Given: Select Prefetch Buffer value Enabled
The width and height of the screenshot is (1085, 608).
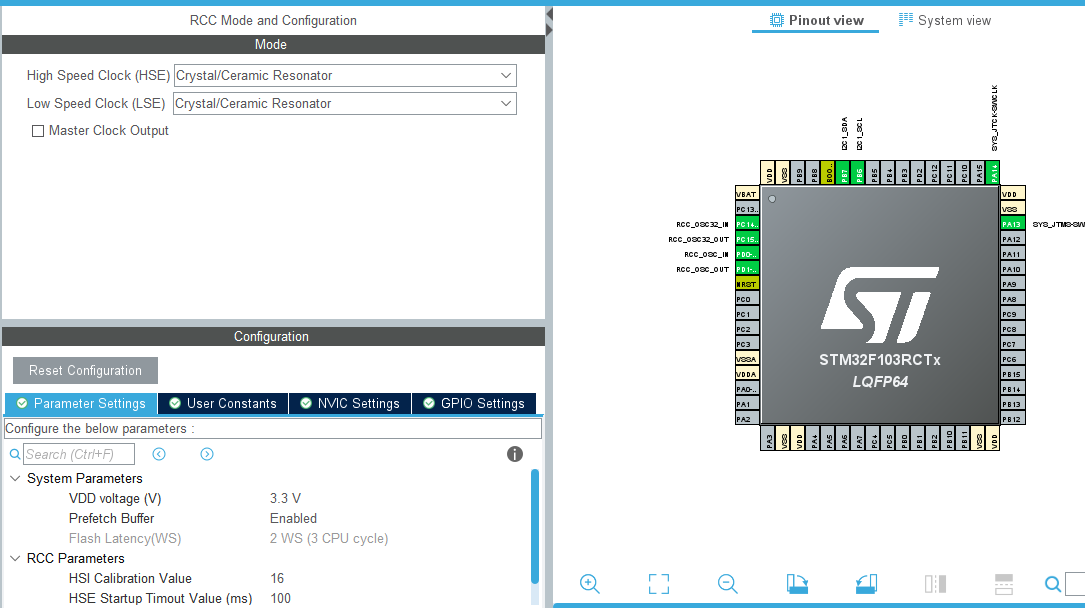Looking at the screenshot, I should [x=293, y=519].
